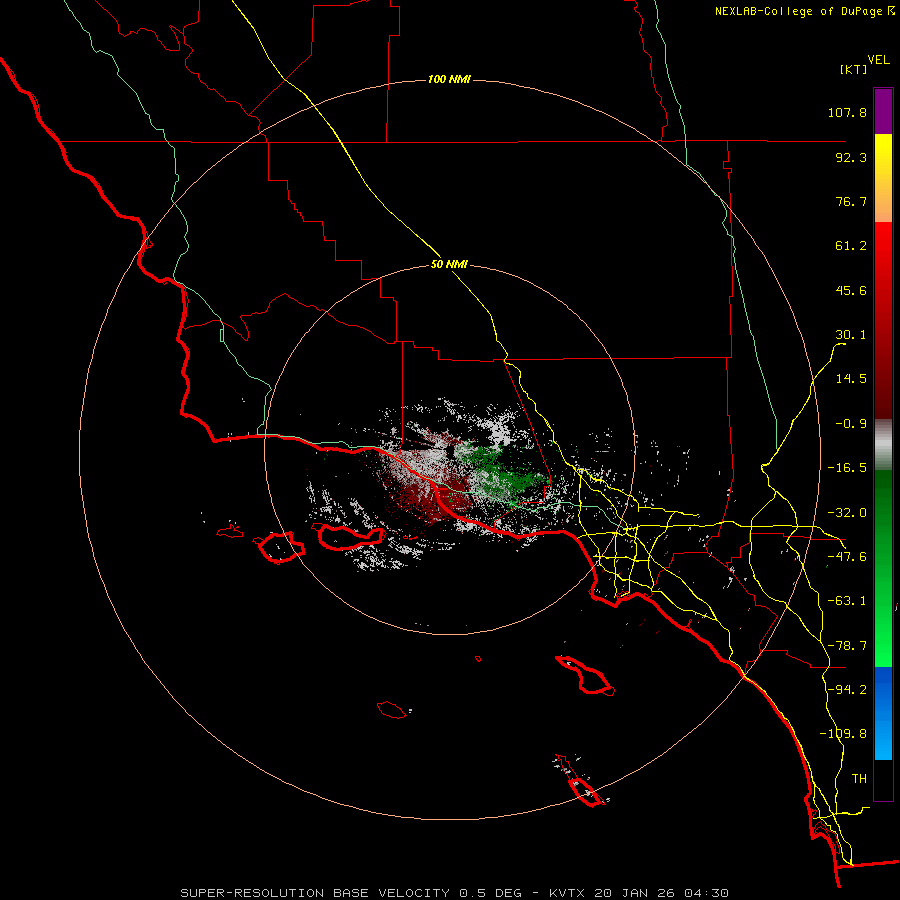Select the 30.1 velocity scale value
The width and height of the screenshot is (900, 900).
[851, 335]
